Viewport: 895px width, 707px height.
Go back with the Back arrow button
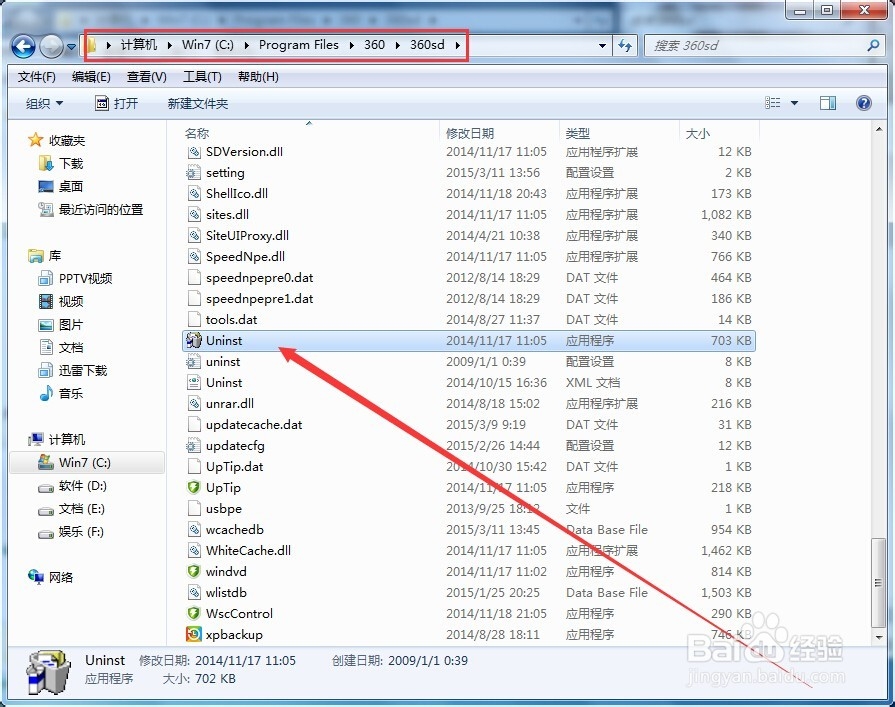23,46
